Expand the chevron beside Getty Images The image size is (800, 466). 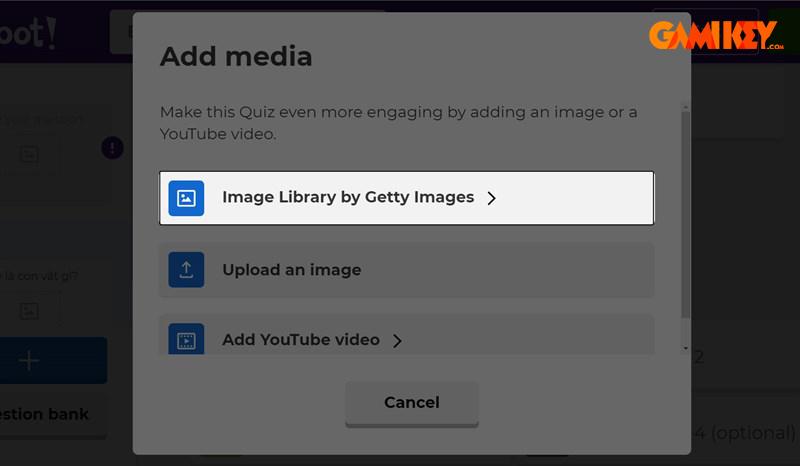[491, 198]
